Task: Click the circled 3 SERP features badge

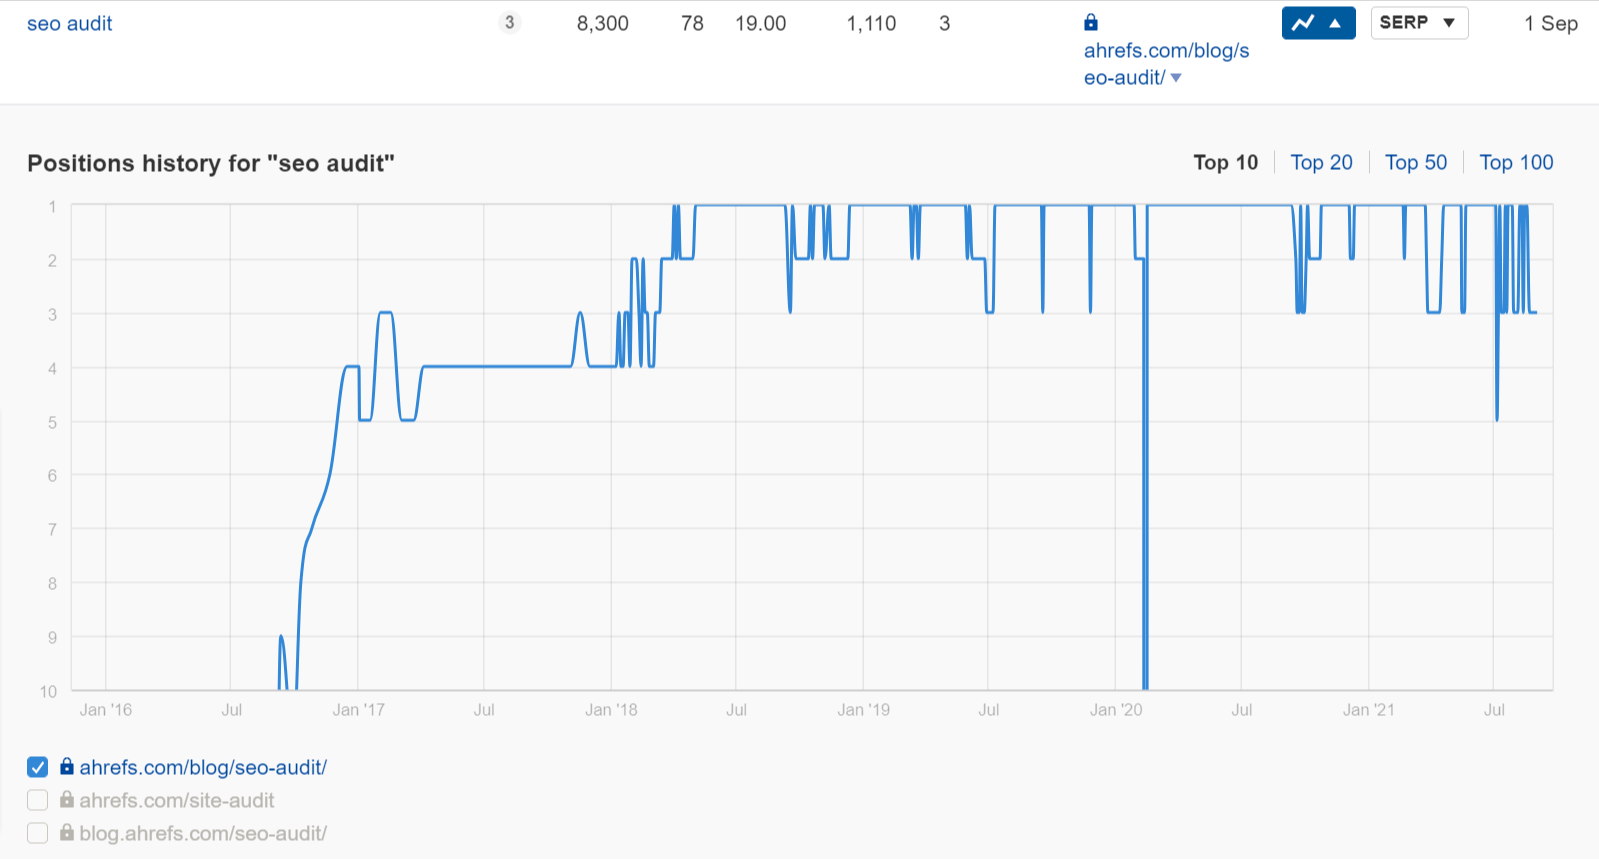Action: click(x=509, y=22)
